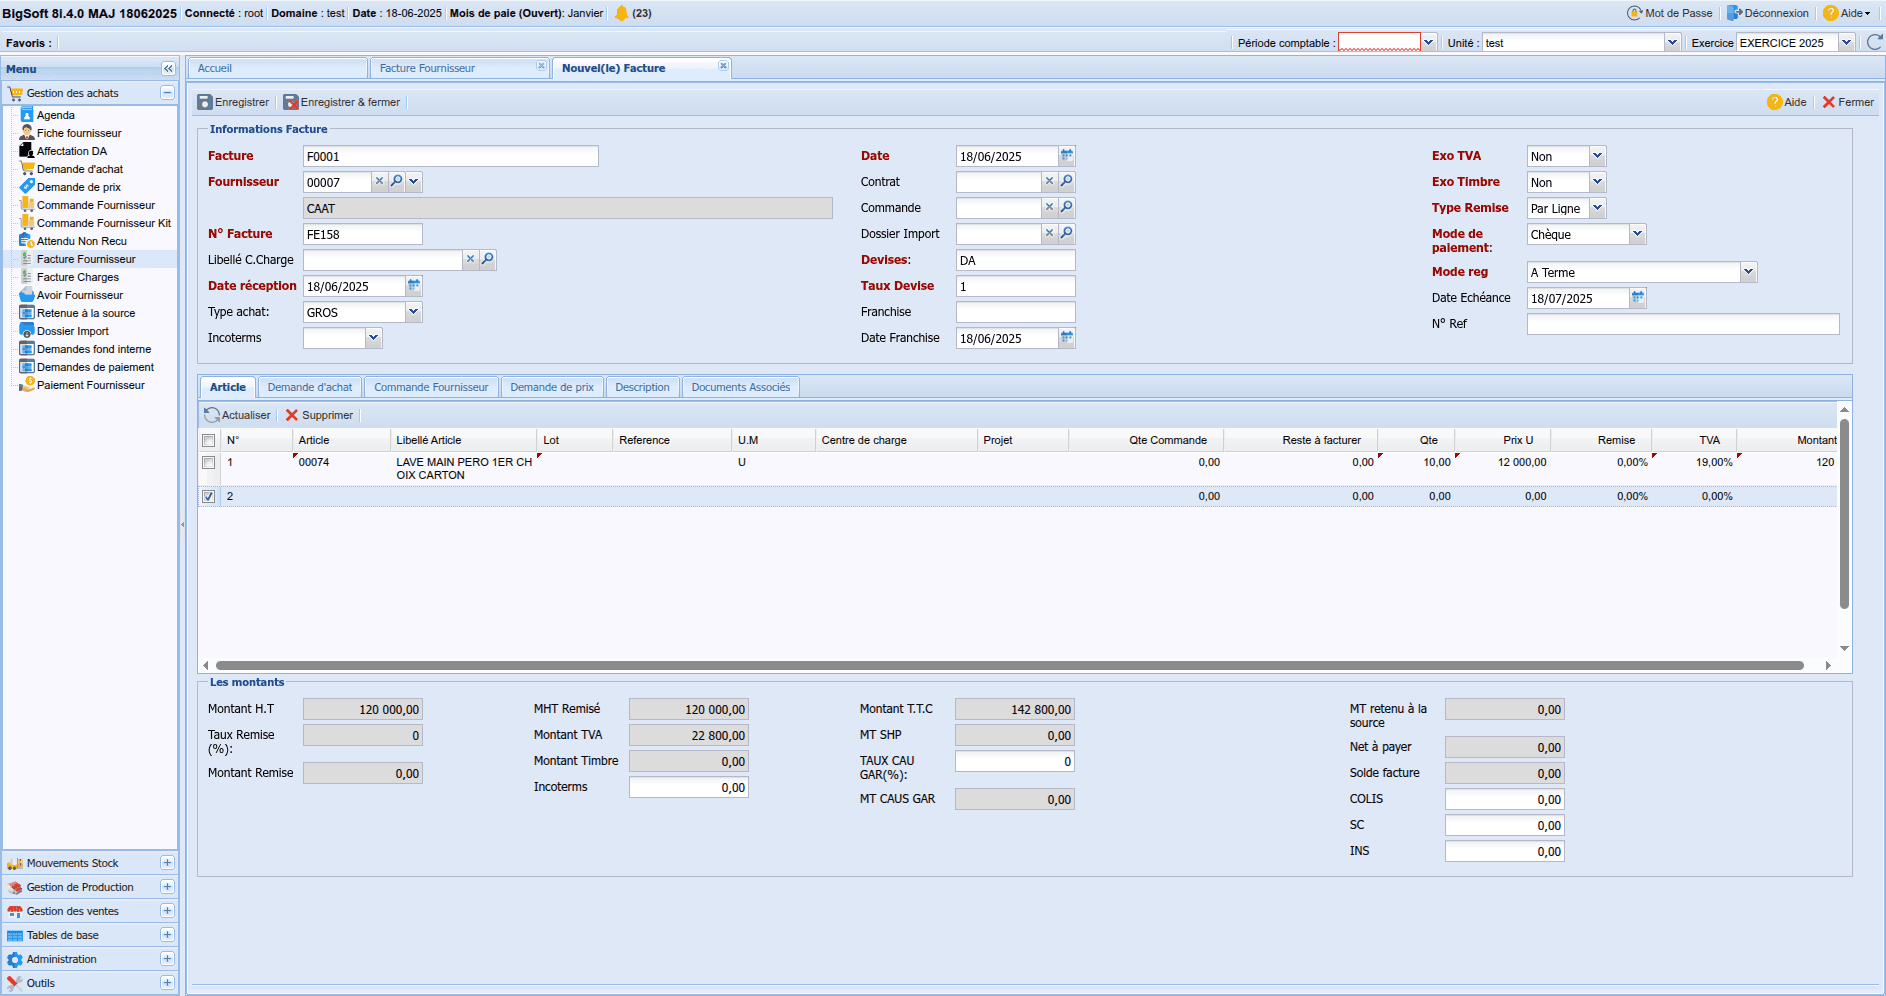Image resolution: width=1886 pixels, height=996 pixels.
Task: Click the N° Ref input field
Action: [1682, 324]
